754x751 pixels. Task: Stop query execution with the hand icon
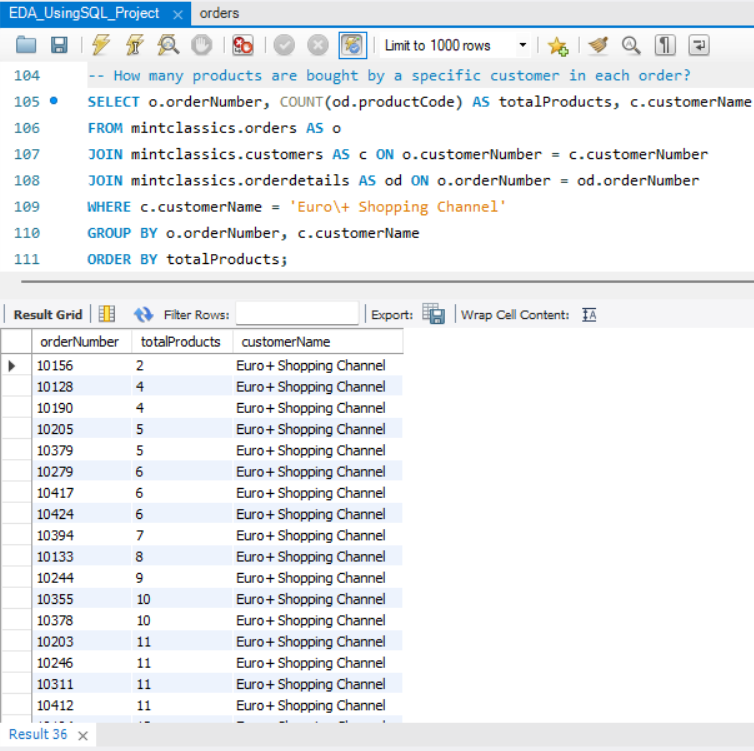201,45
